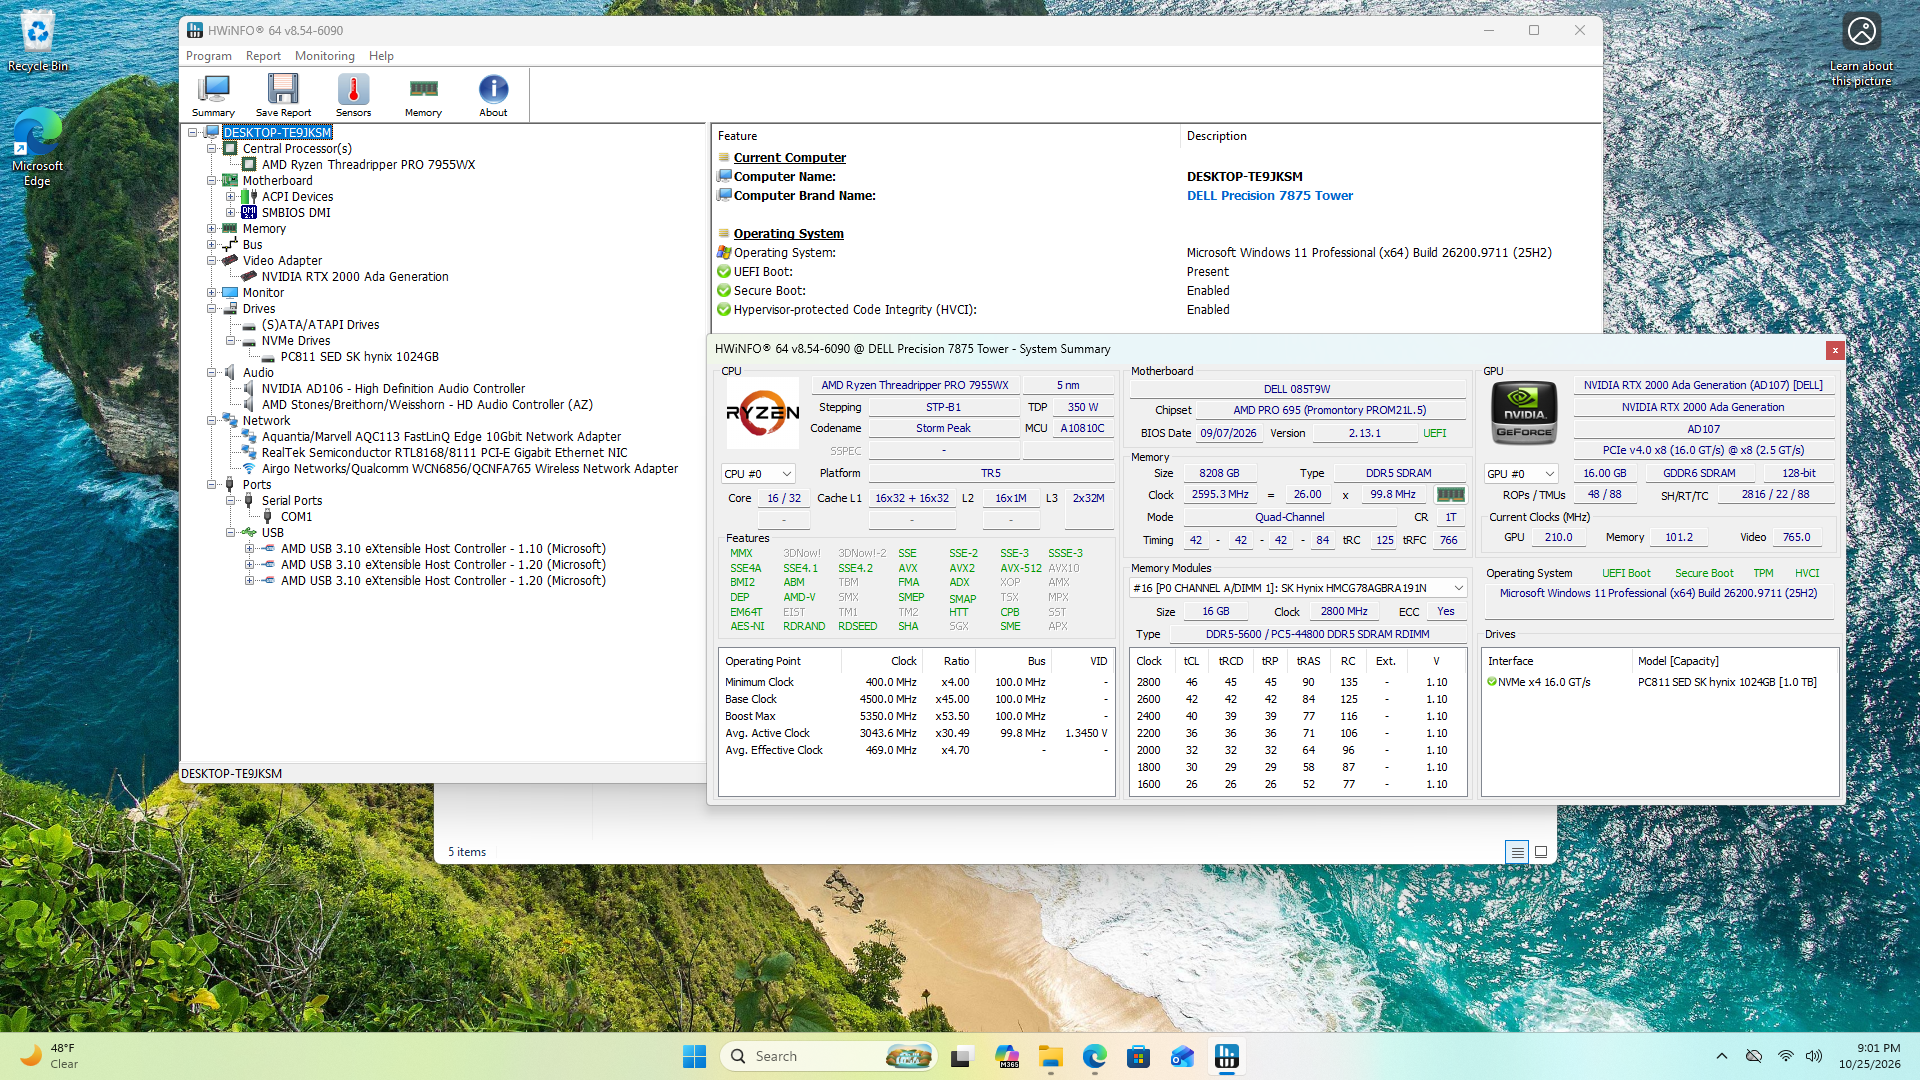The height and width of the screenshot is (1080, 1920).
Task: Launch Microsoft Edge from the taskbar
Action: point(1095,1056)
